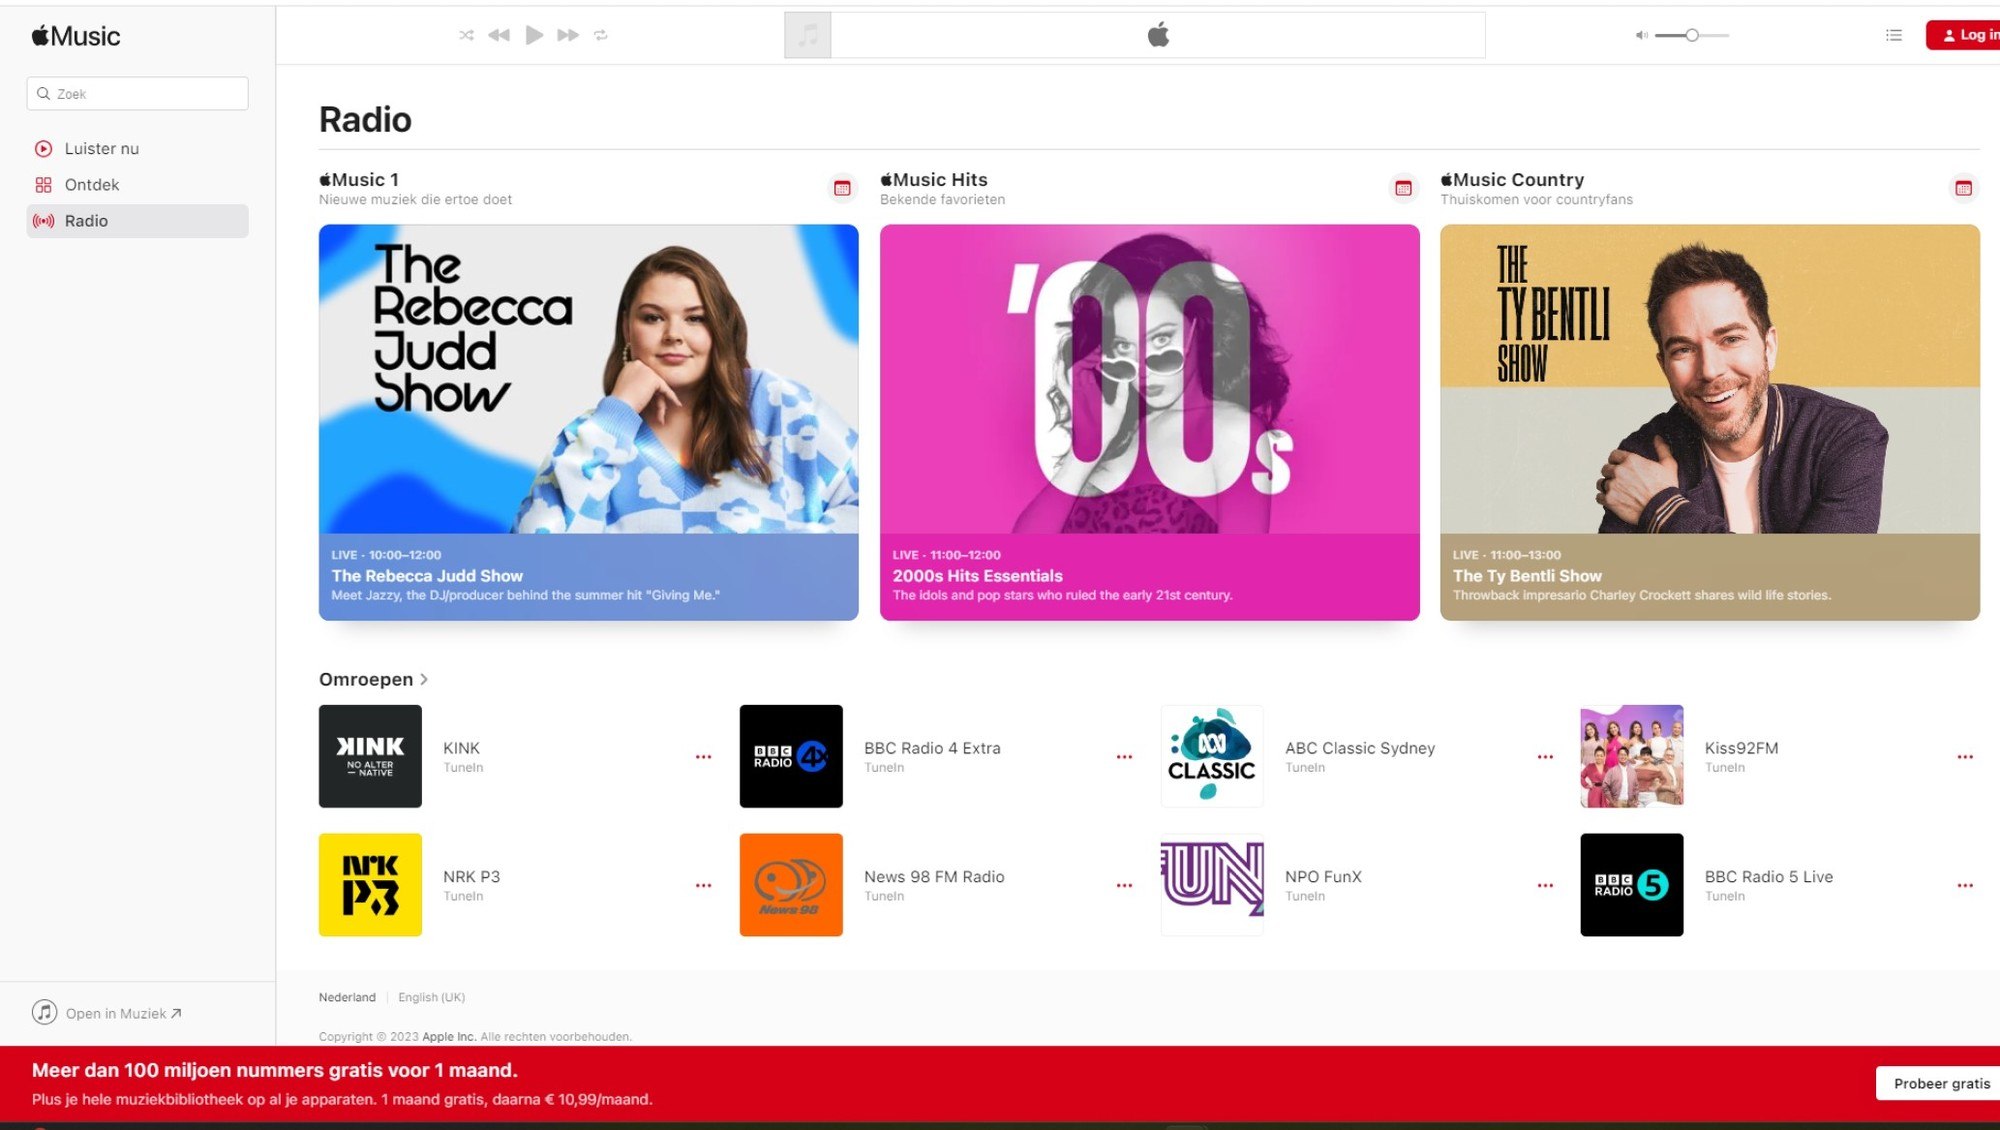Viewport: 2000px width, 1130px height.
Task: Open more options for Kiss92FM
Action: (x=1966, y=757)
